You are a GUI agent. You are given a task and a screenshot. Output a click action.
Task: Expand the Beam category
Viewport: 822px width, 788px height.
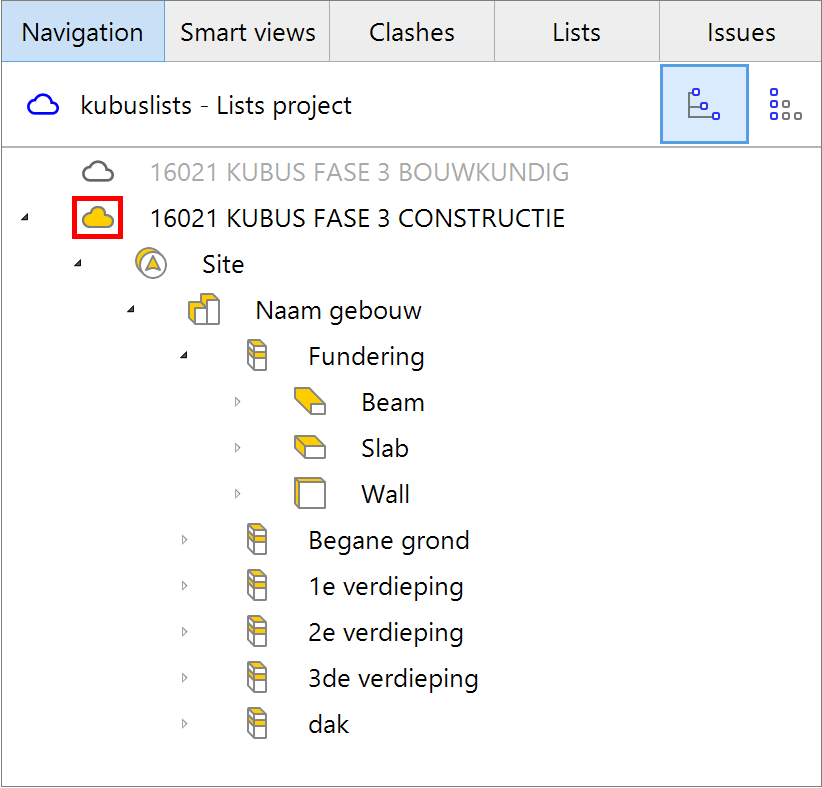click(x=237, y=402)
